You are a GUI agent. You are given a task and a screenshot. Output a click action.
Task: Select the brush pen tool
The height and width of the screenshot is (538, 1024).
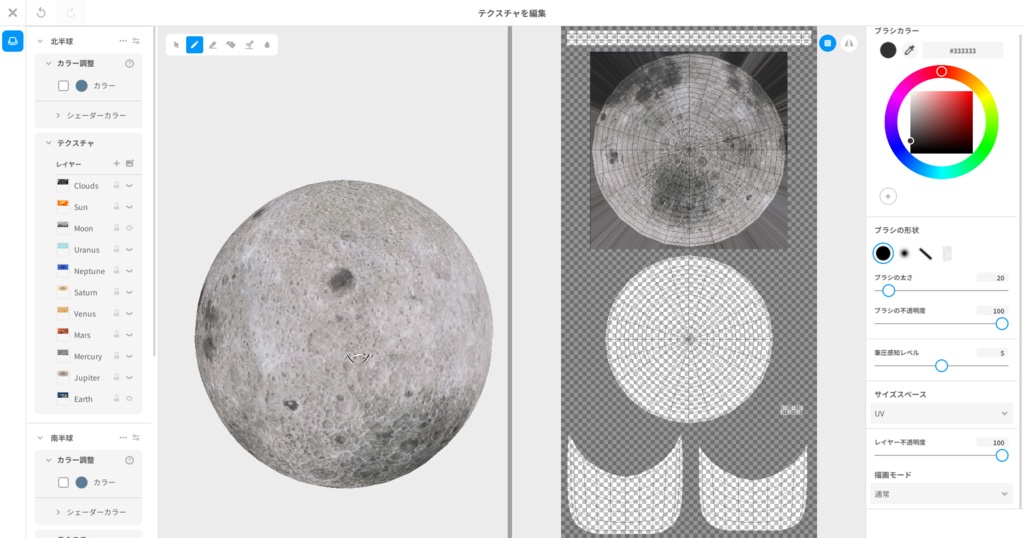point(194,45)
